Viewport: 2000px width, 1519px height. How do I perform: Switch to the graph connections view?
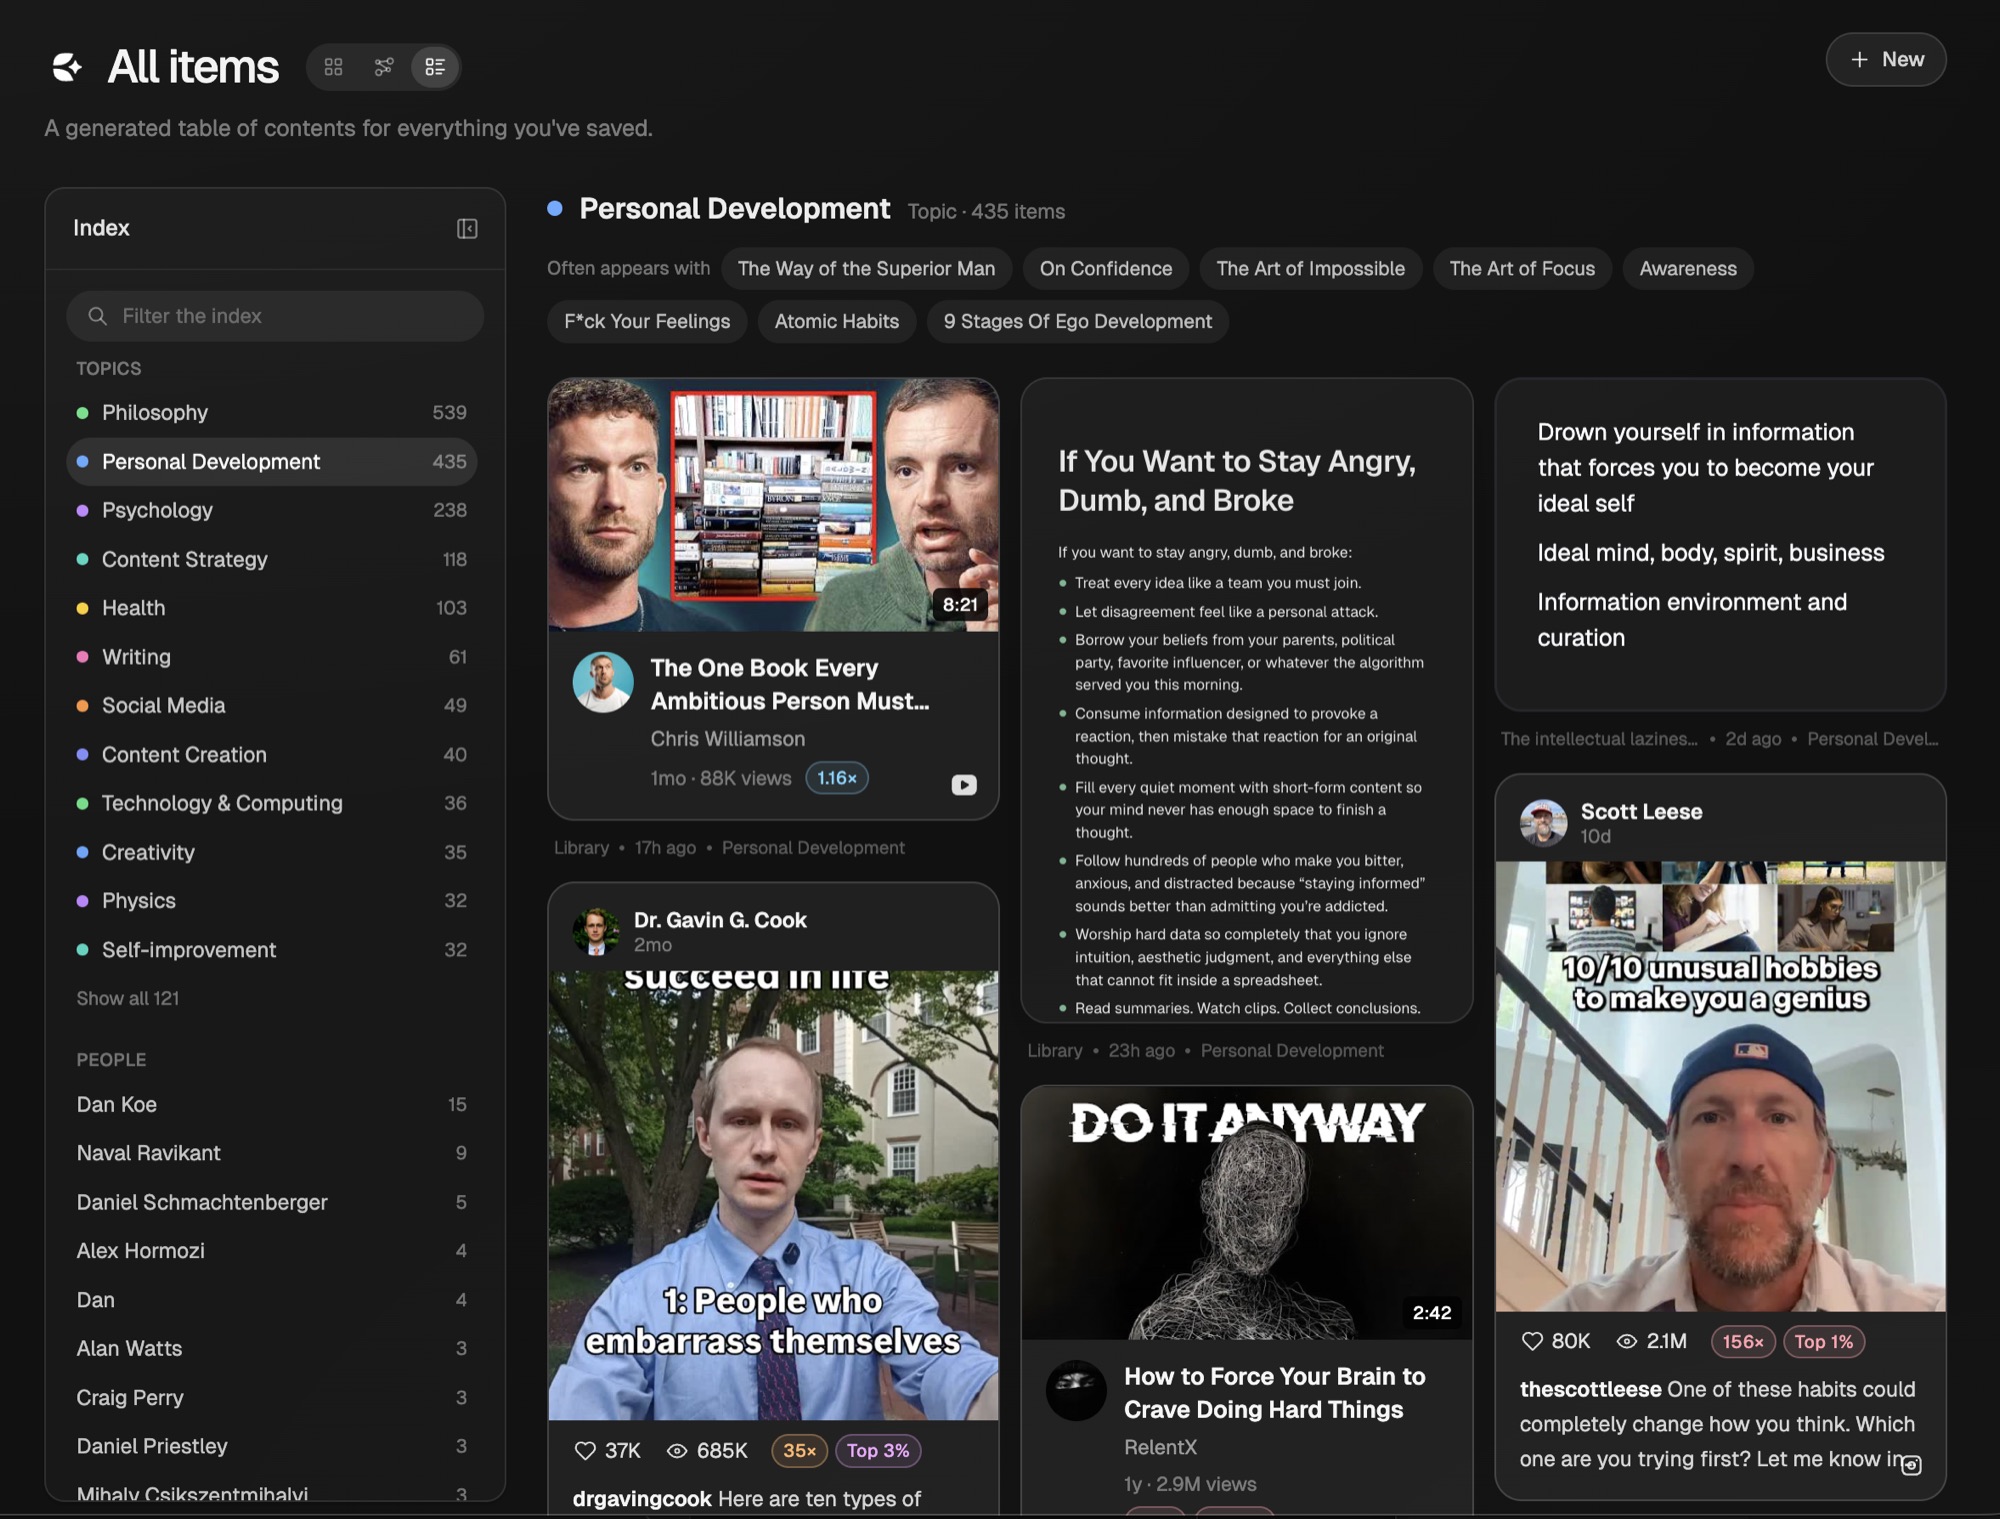coord(384,67)
